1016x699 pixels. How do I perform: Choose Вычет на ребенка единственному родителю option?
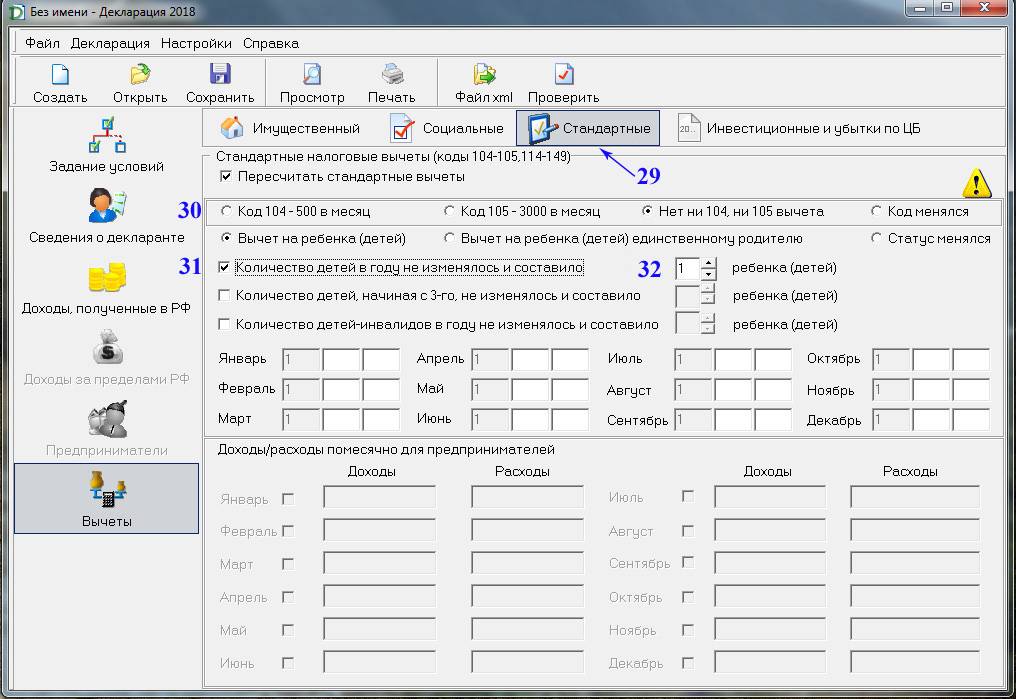(450, 239)
